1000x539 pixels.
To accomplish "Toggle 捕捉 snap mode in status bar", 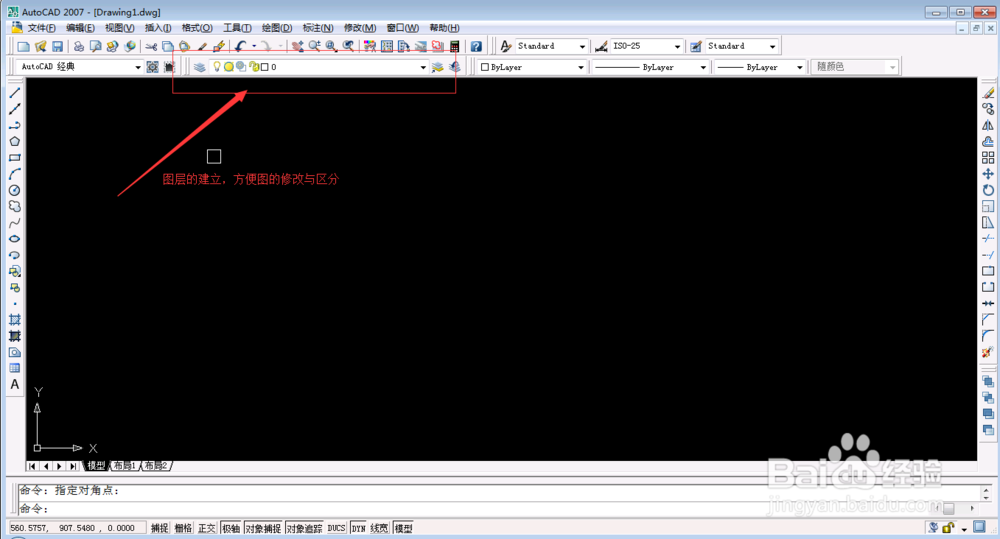I will (159, 528).
